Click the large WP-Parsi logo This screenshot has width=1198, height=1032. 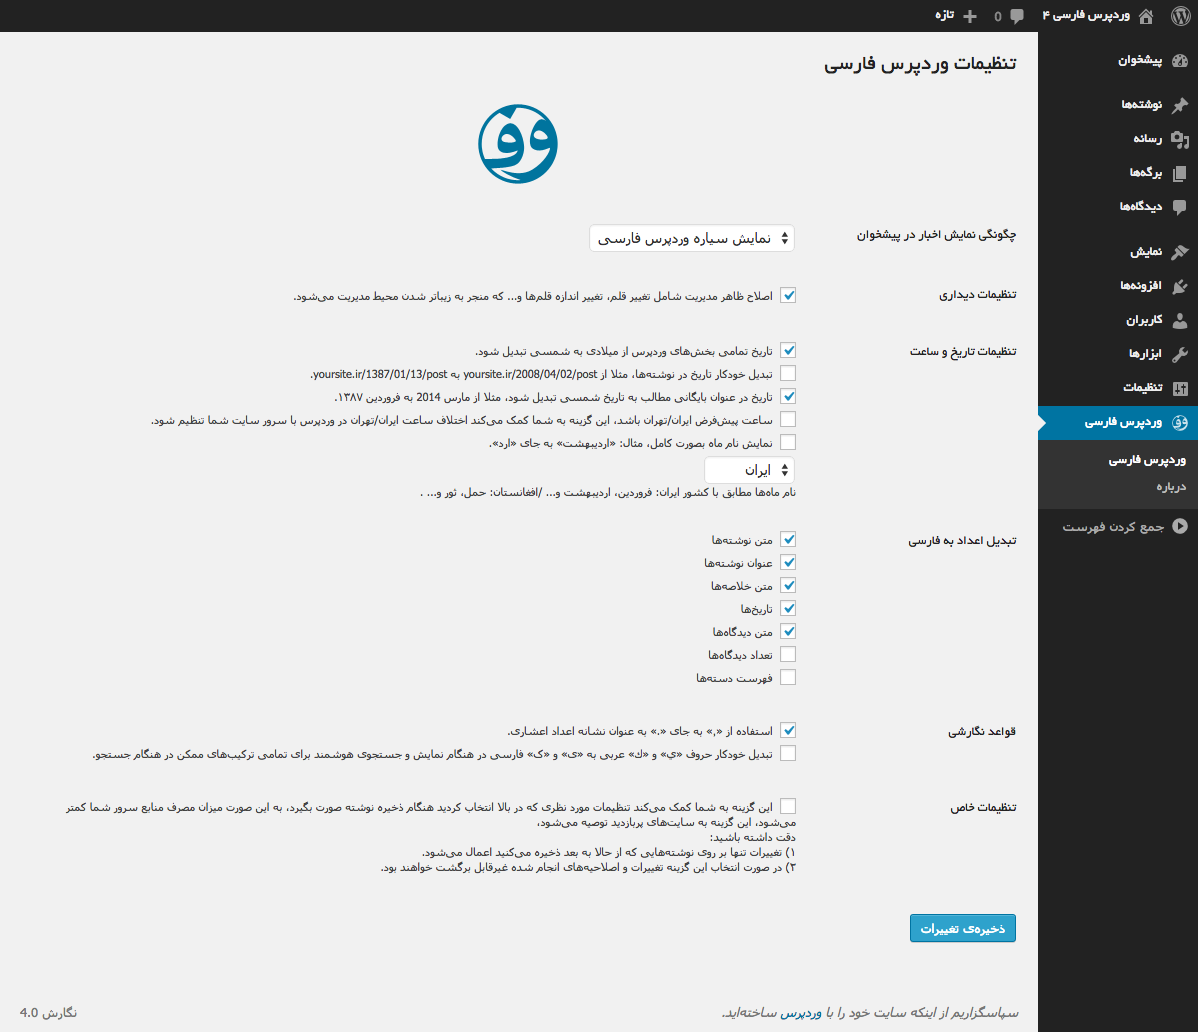click(x=518, y=144)
